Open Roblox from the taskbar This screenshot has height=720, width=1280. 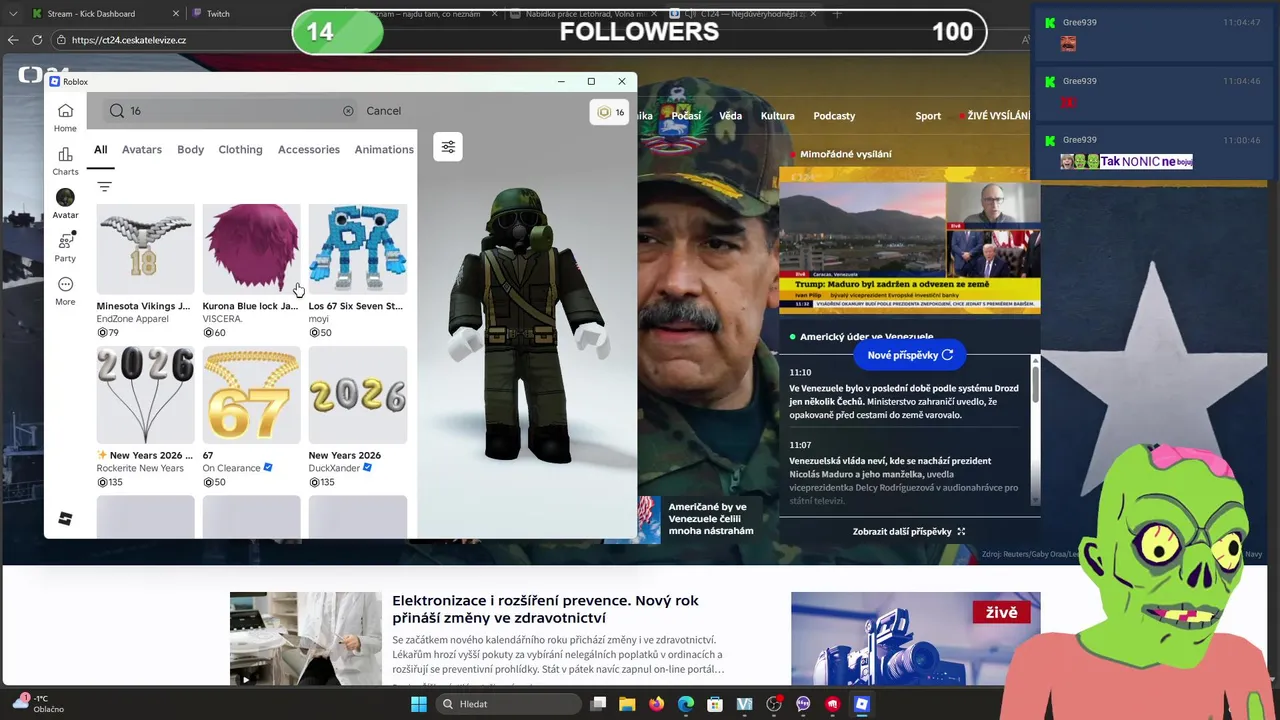pos(861,704)
